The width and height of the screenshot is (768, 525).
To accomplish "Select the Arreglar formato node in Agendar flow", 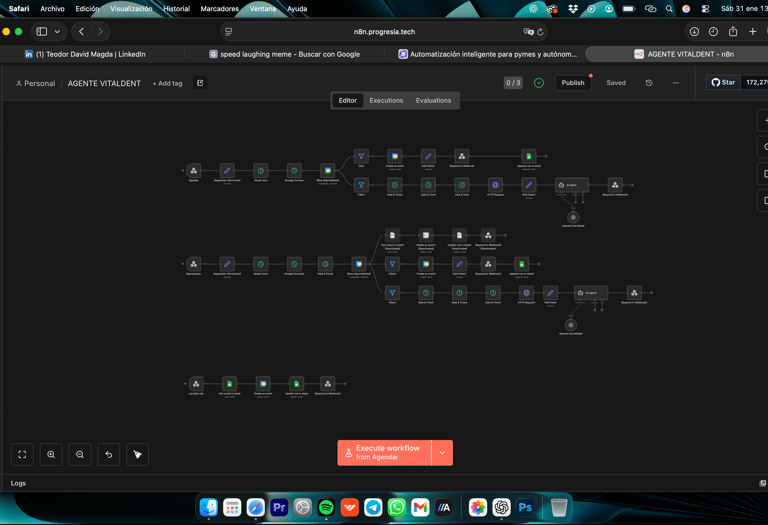I will coord(294,170).
